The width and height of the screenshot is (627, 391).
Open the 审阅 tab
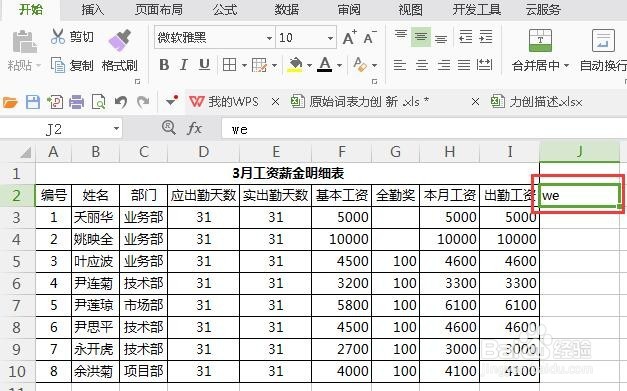(x=349, y=9)
